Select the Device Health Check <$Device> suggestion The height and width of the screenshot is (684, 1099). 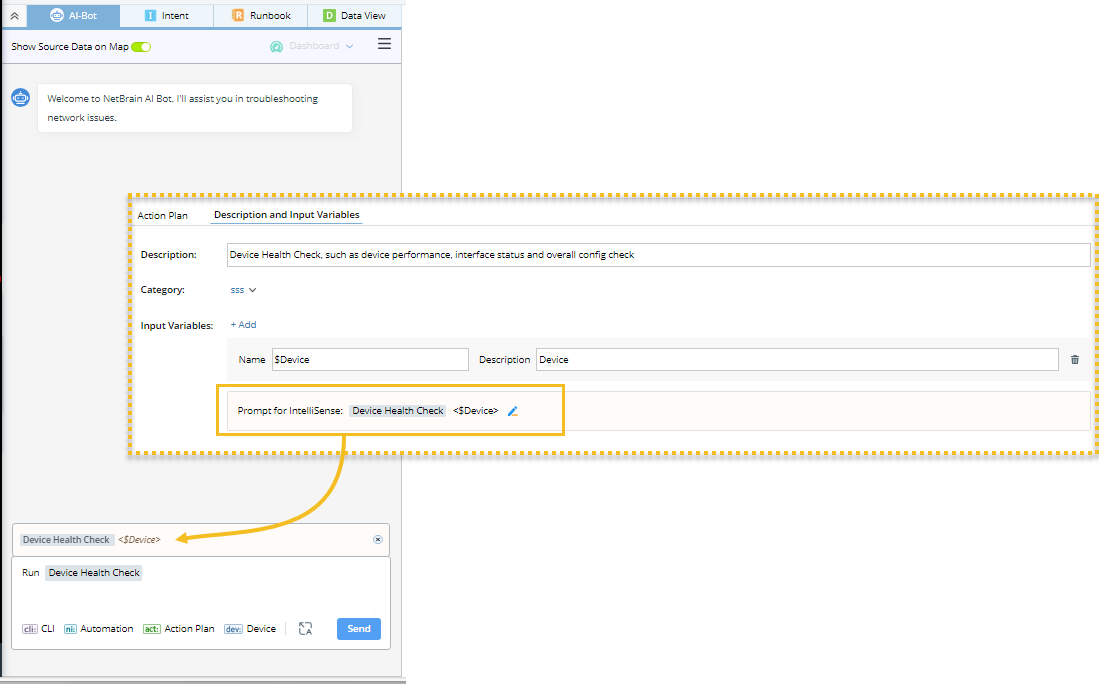point(91,540)
